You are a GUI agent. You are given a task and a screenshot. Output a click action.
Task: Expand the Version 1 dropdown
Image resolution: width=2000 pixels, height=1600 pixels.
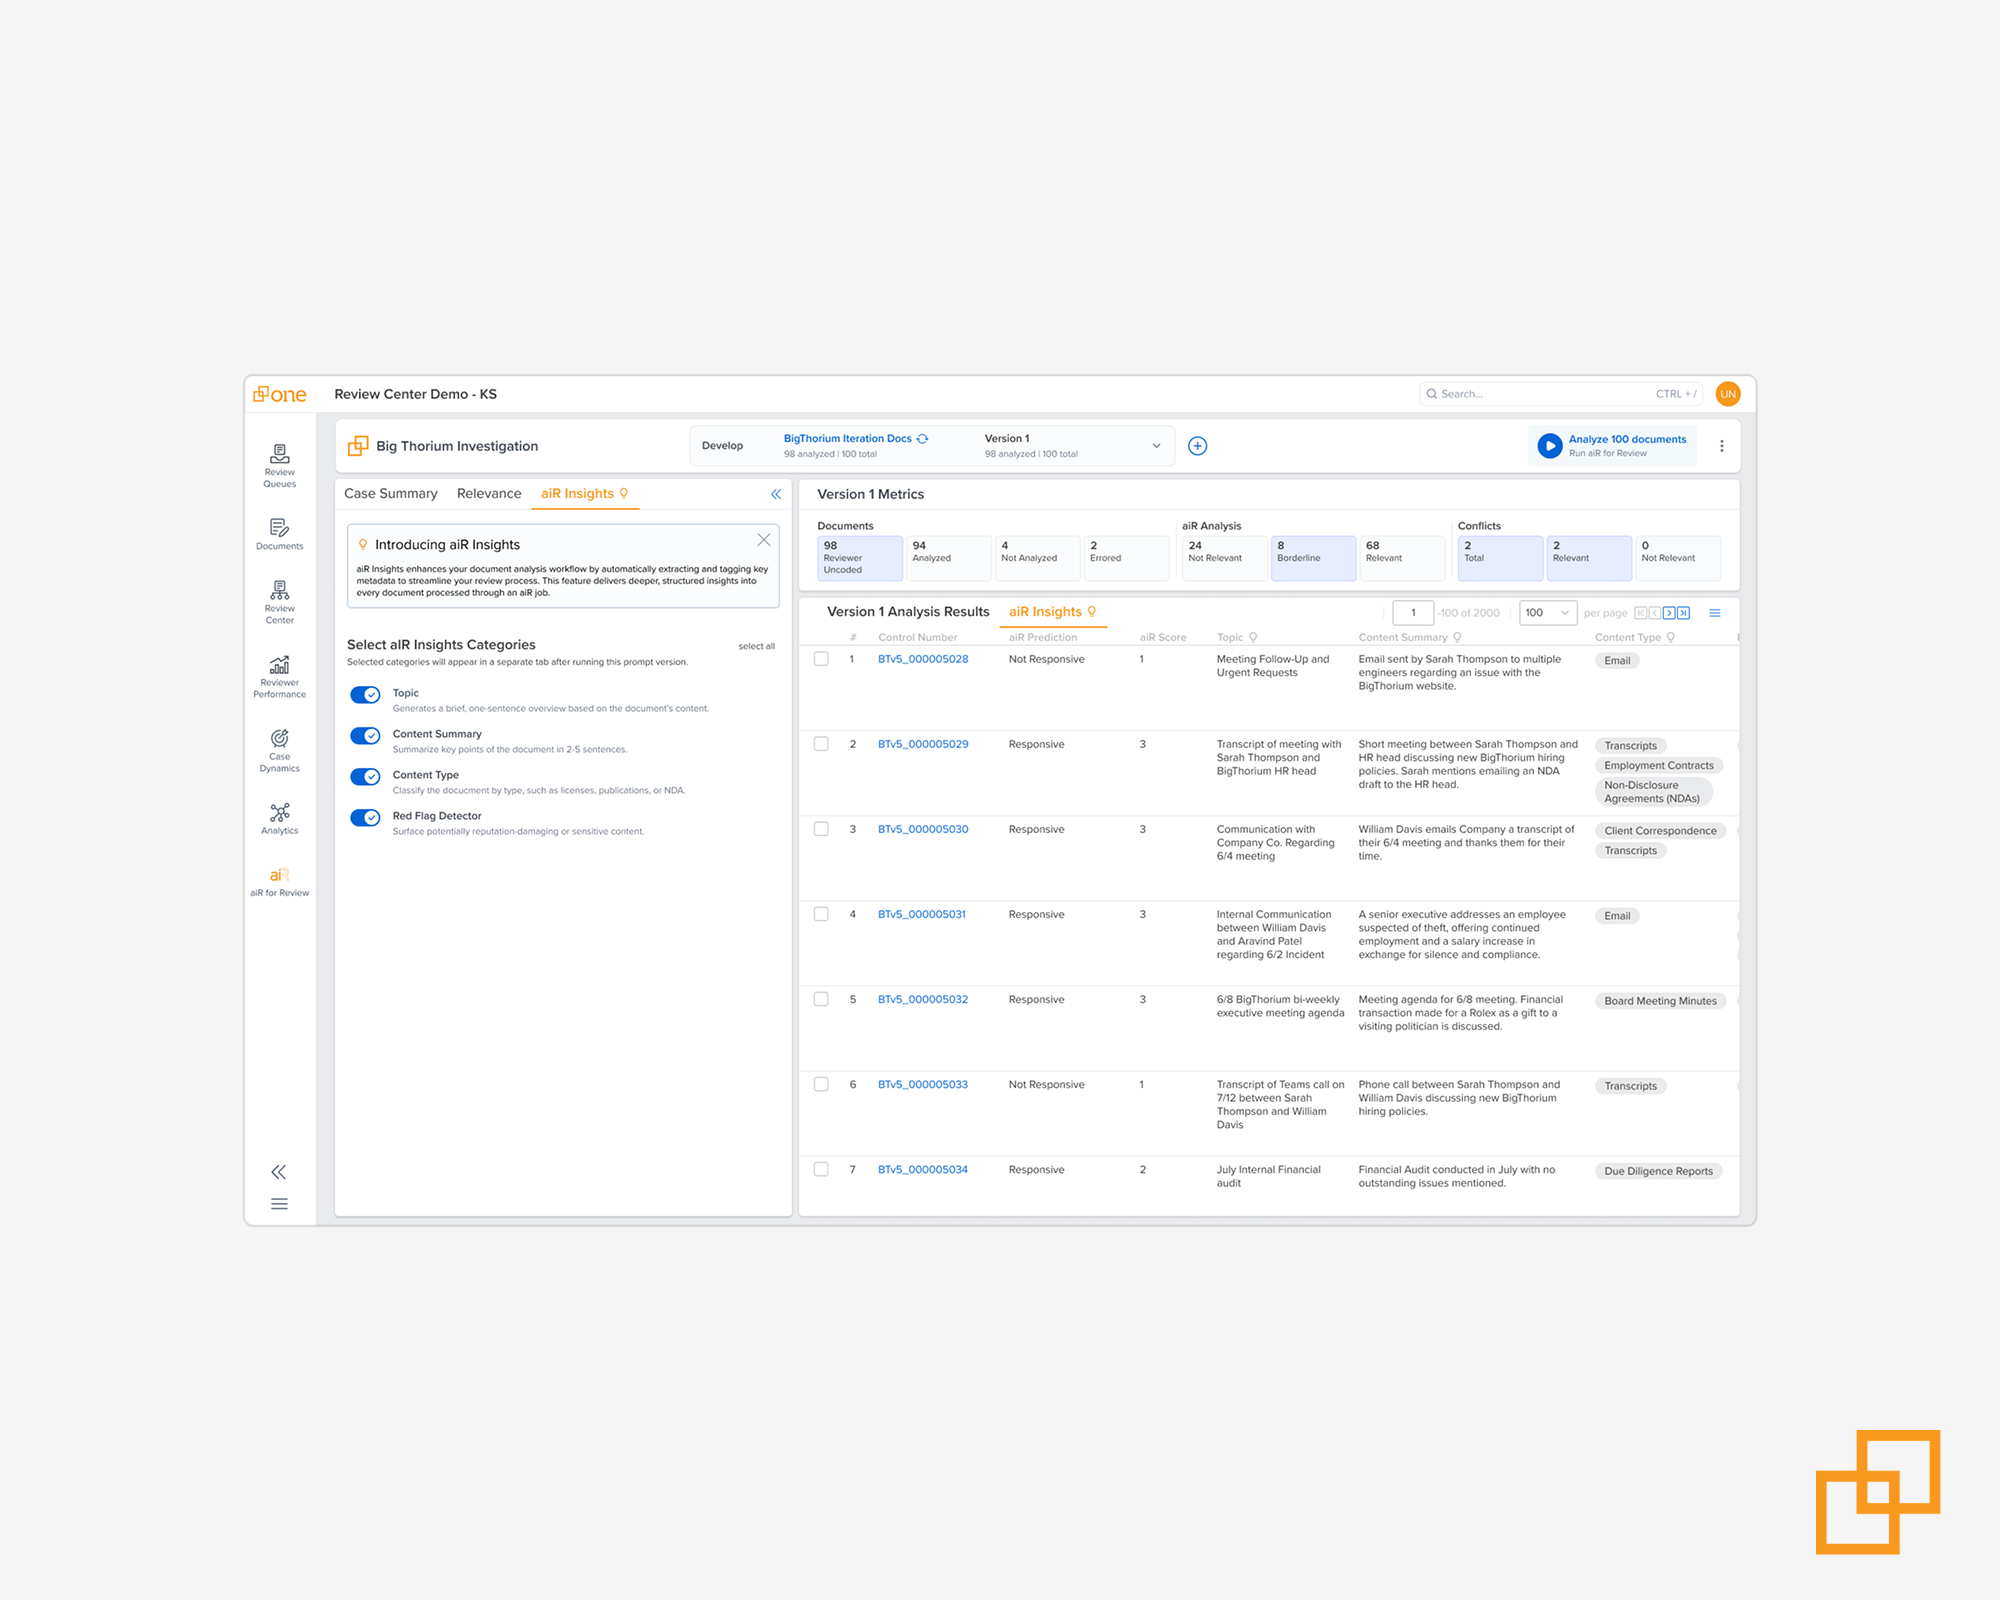pyautogui.click(x=1156, y=446)
